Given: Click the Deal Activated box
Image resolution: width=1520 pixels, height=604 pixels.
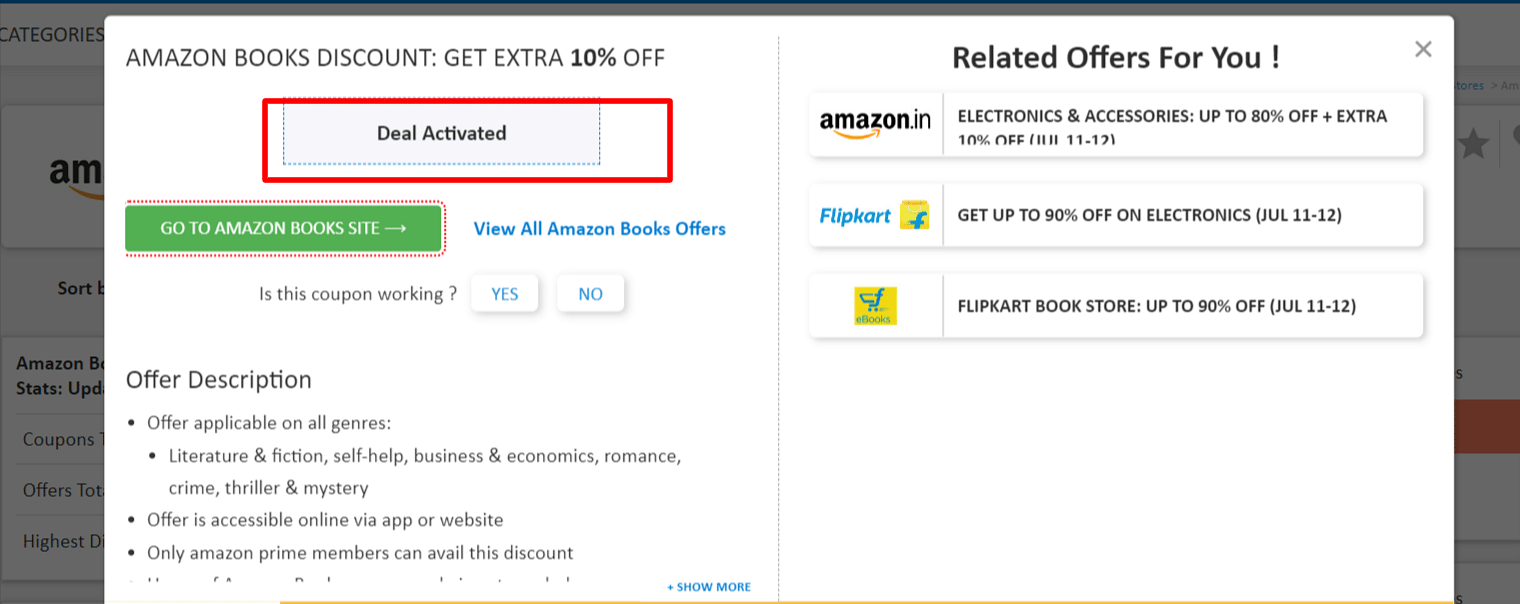Looking at the screenshot, I should [x=442, y=133].
